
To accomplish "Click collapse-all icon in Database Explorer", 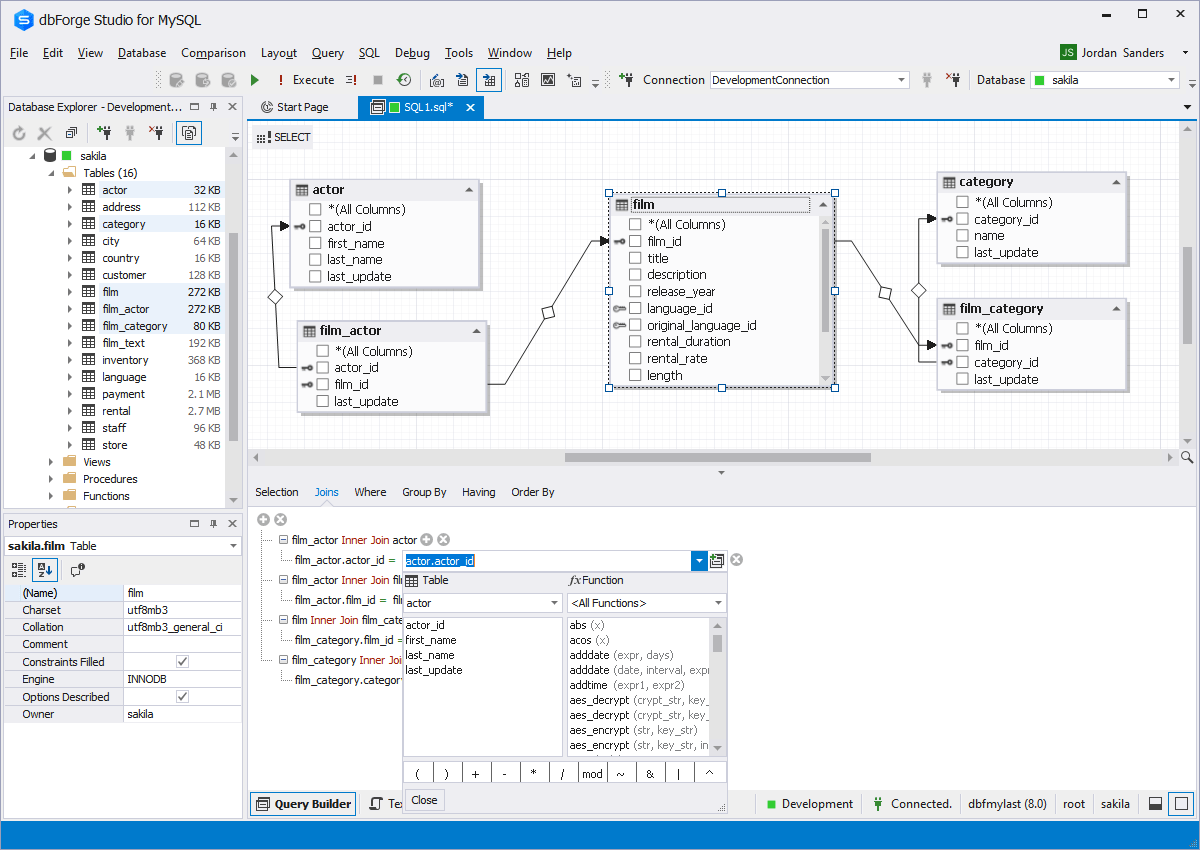I will pyautogui.click(x=71, y=132).
